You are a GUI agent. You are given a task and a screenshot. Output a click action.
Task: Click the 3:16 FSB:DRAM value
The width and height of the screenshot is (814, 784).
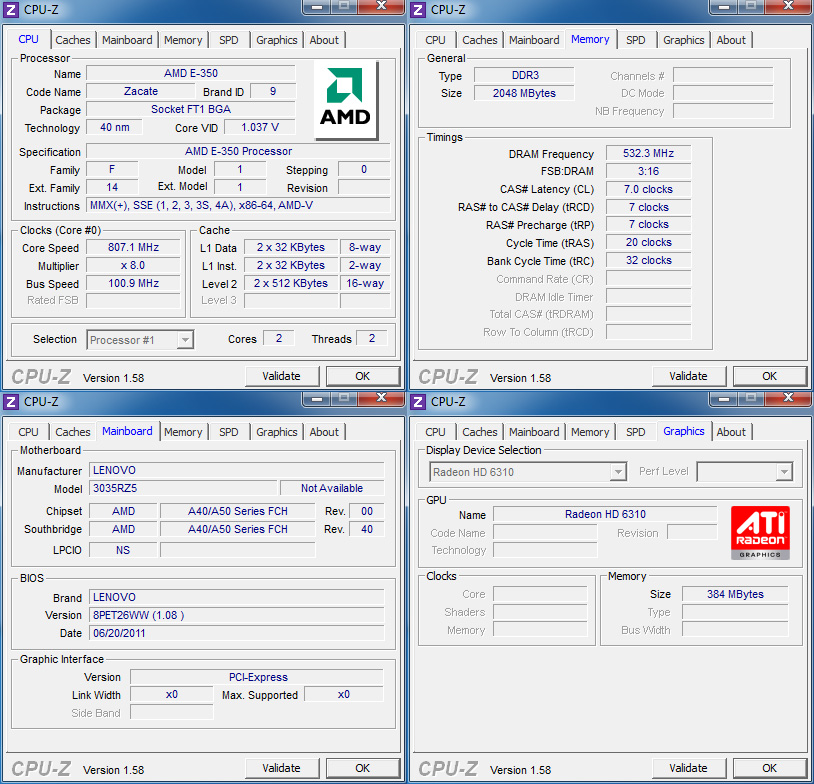coord(648,171)
